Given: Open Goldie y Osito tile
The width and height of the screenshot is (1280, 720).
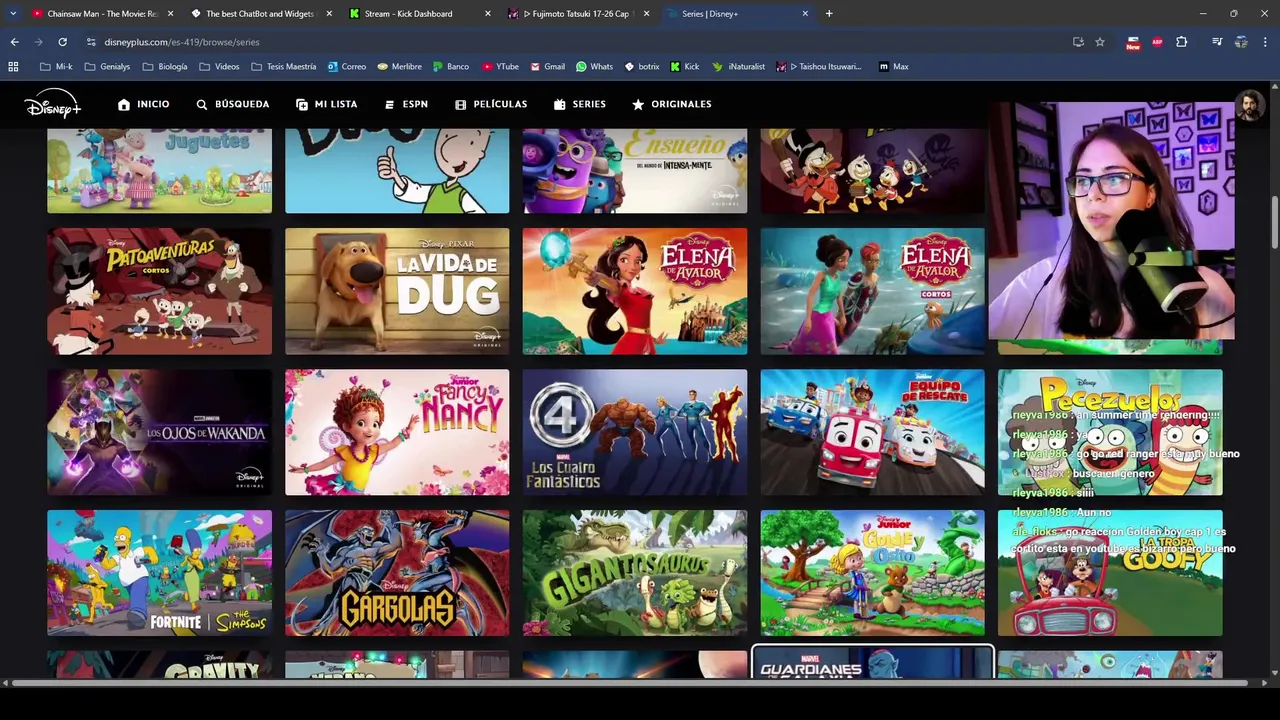Looking at the screenshot, I should coord(873,573).
